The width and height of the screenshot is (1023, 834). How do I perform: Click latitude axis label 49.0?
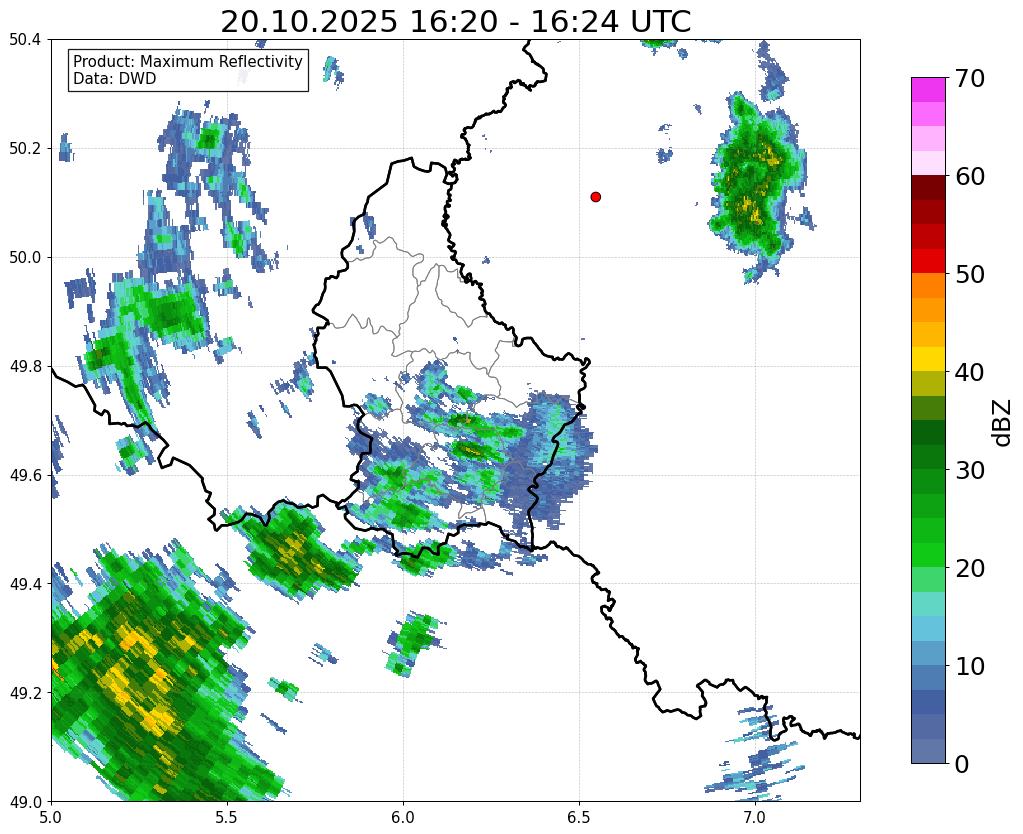click(x=25, y=802)
